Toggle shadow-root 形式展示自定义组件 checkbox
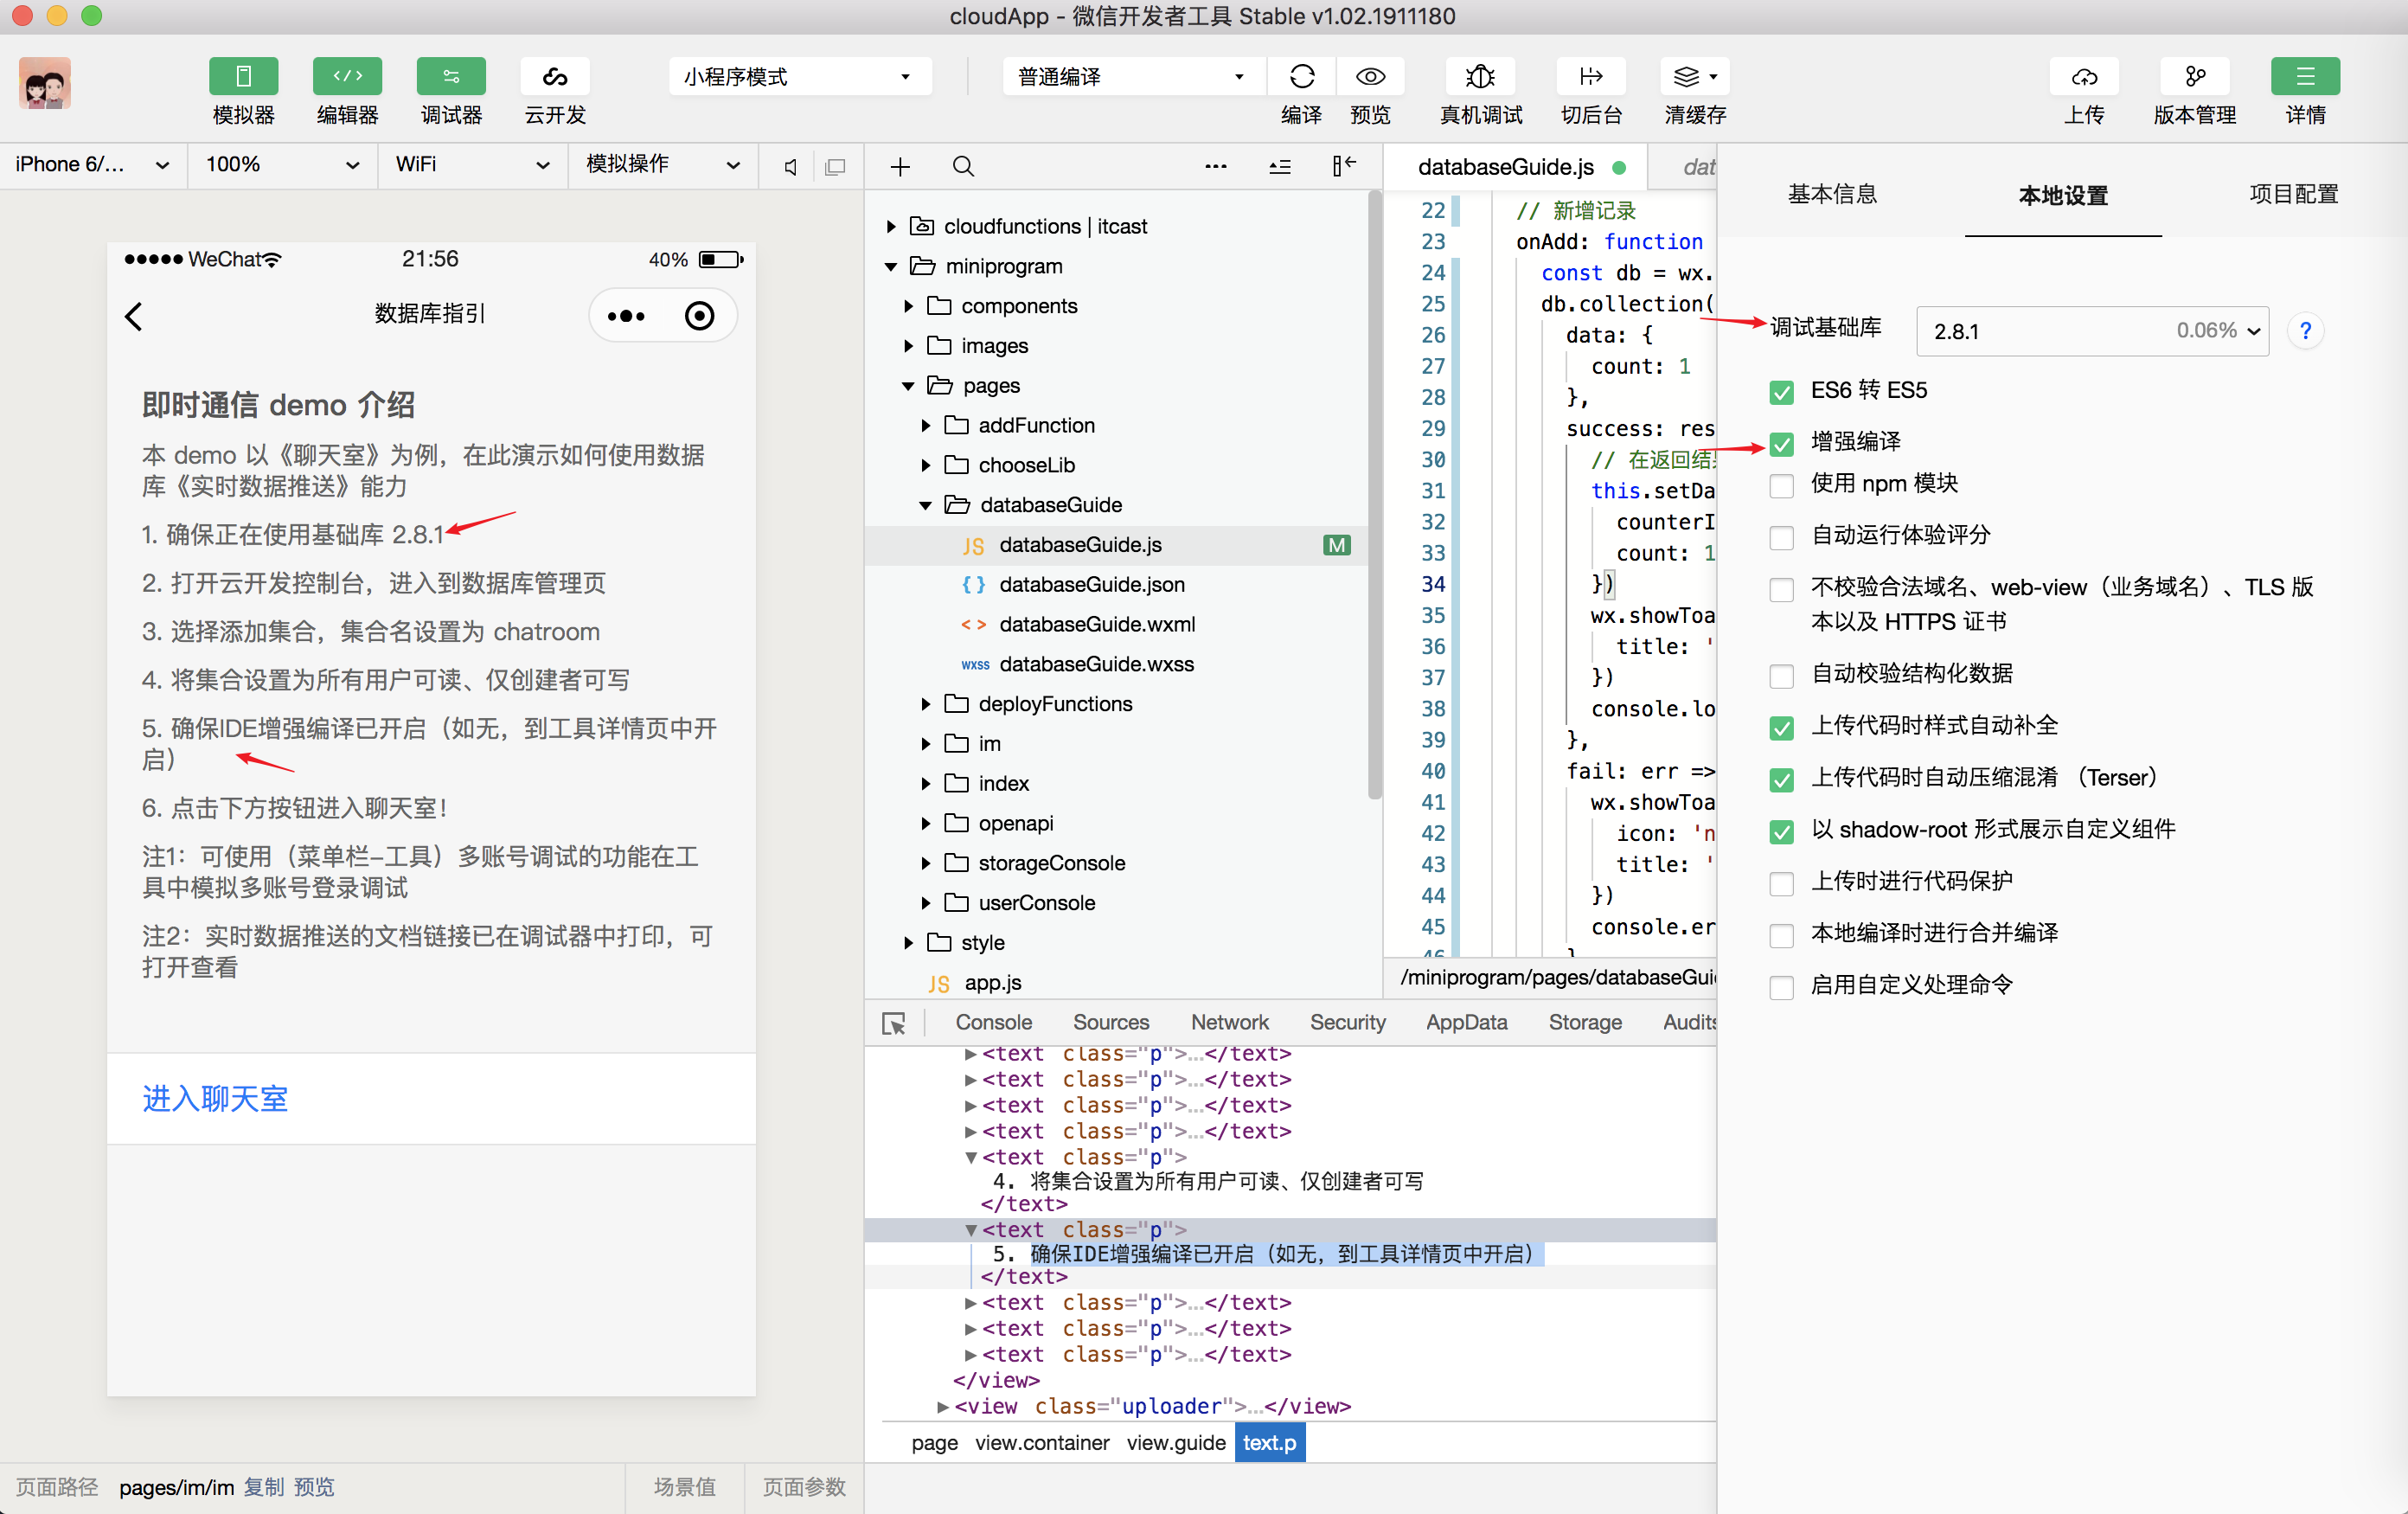The height and width of the screenshot is (1514, 2408). click(x=1781, y=832)
